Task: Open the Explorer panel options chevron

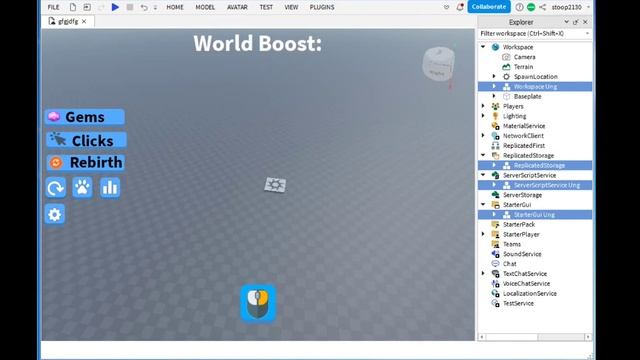Action: [566, 22]
